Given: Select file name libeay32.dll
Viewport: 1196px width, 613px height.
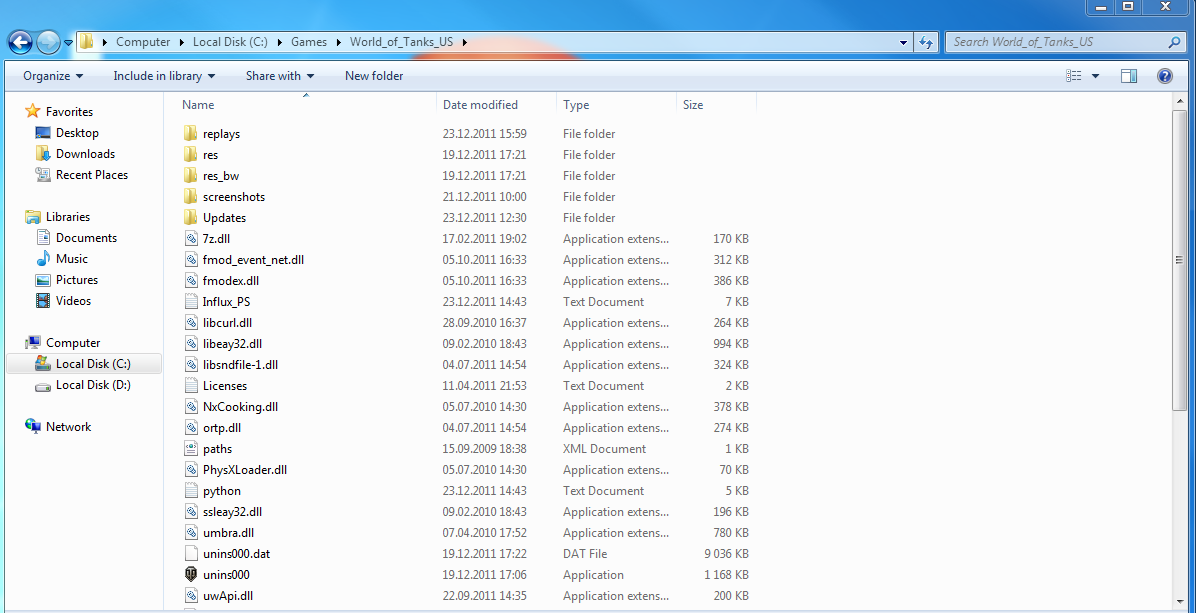Looking at the screenshot, I should (x=233, y=344).
